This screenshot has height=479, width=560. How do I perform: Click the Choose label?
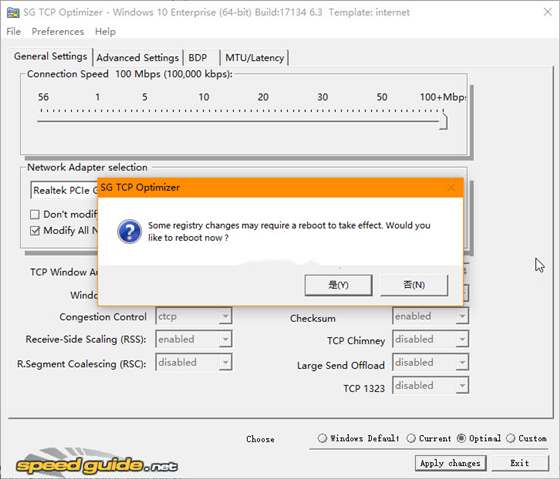pos(260,439)
